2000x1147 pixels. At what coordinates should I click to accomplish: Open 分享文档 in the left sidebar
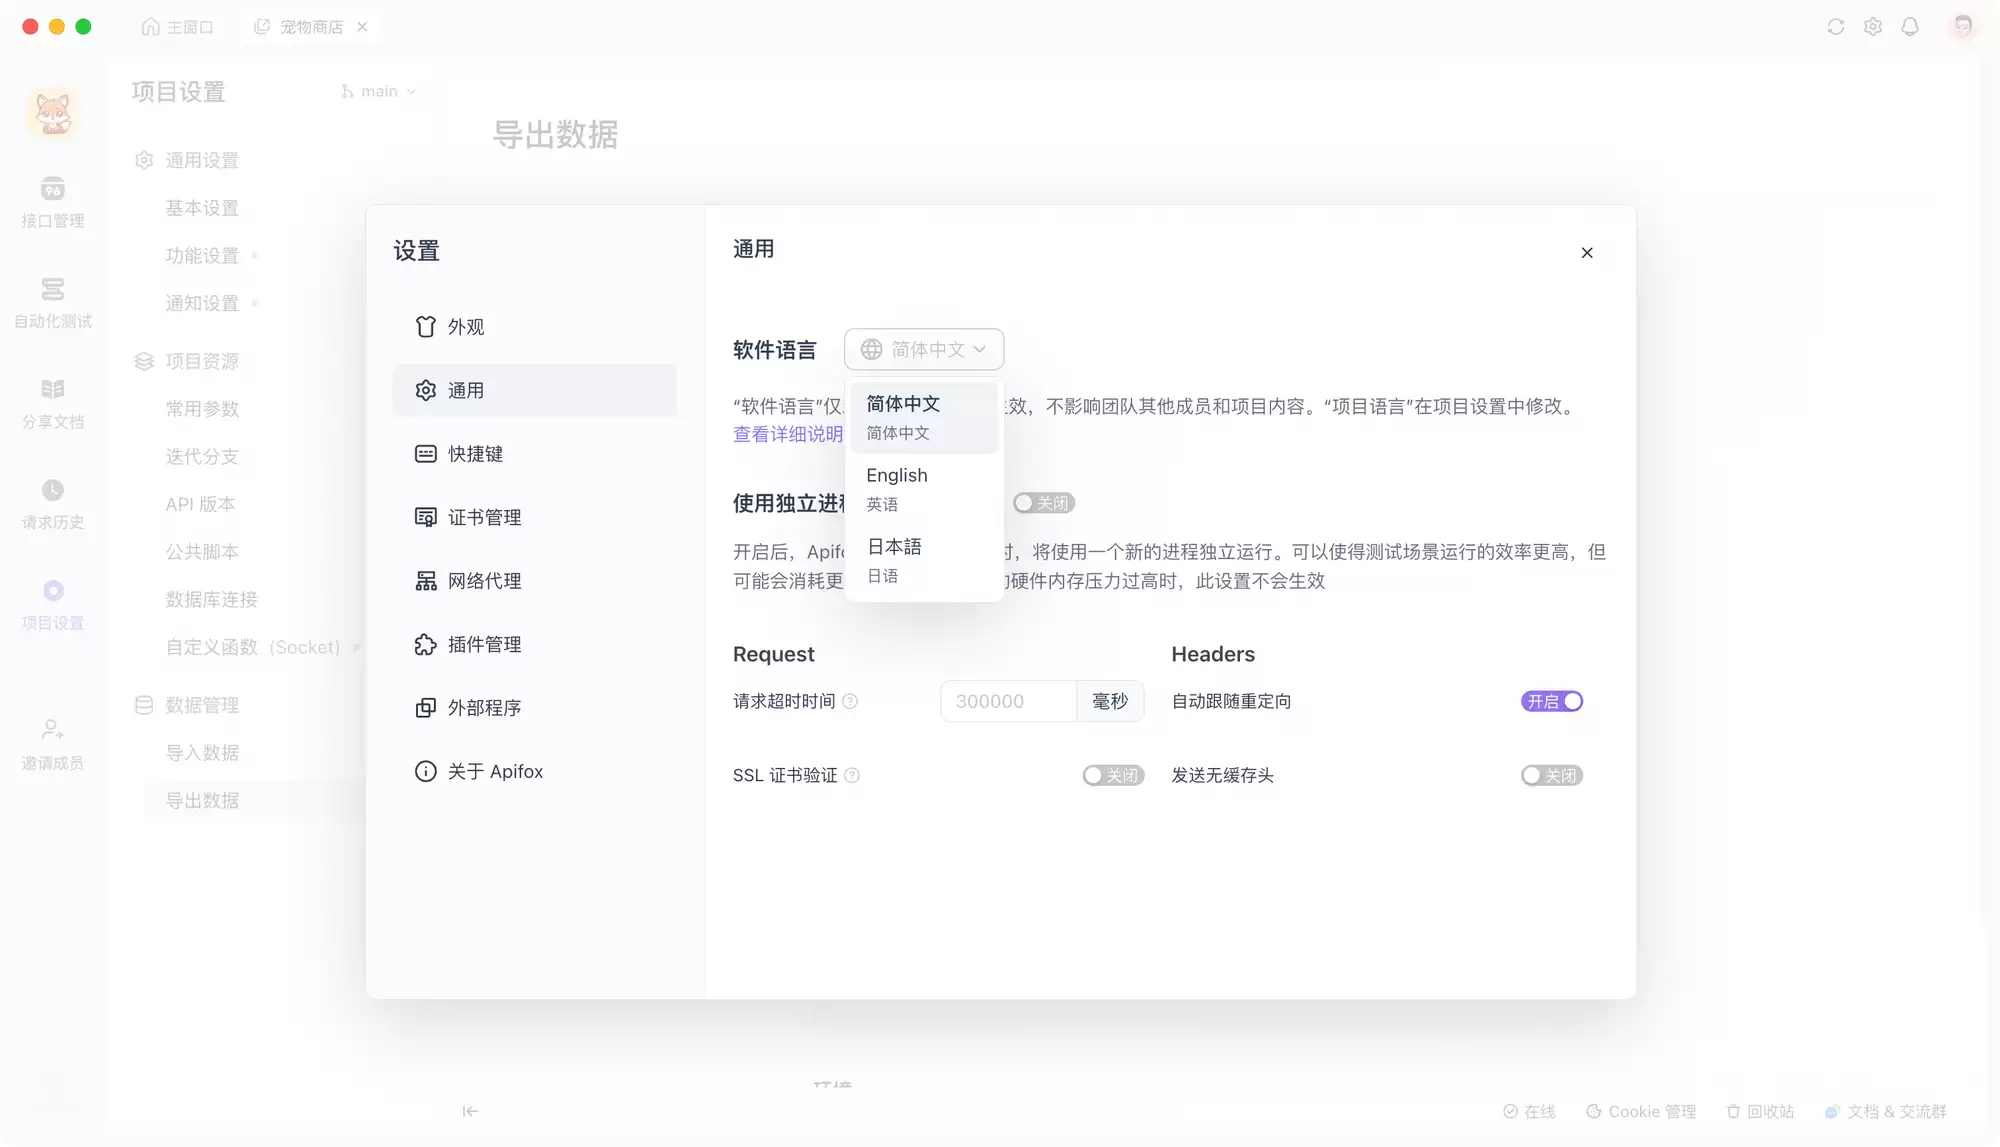click(x=53, y=404)
